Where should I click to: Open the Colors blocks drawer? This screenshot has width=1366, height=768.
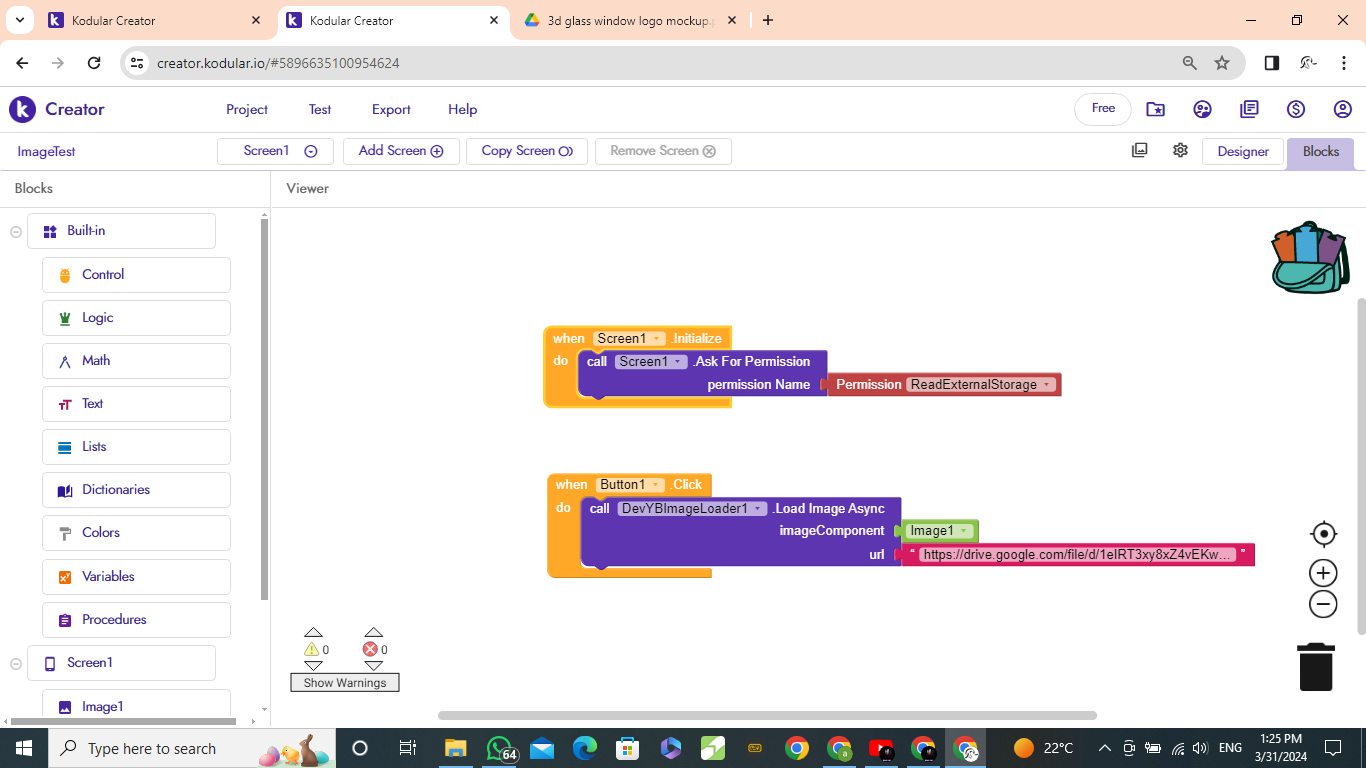pos(136,533)
